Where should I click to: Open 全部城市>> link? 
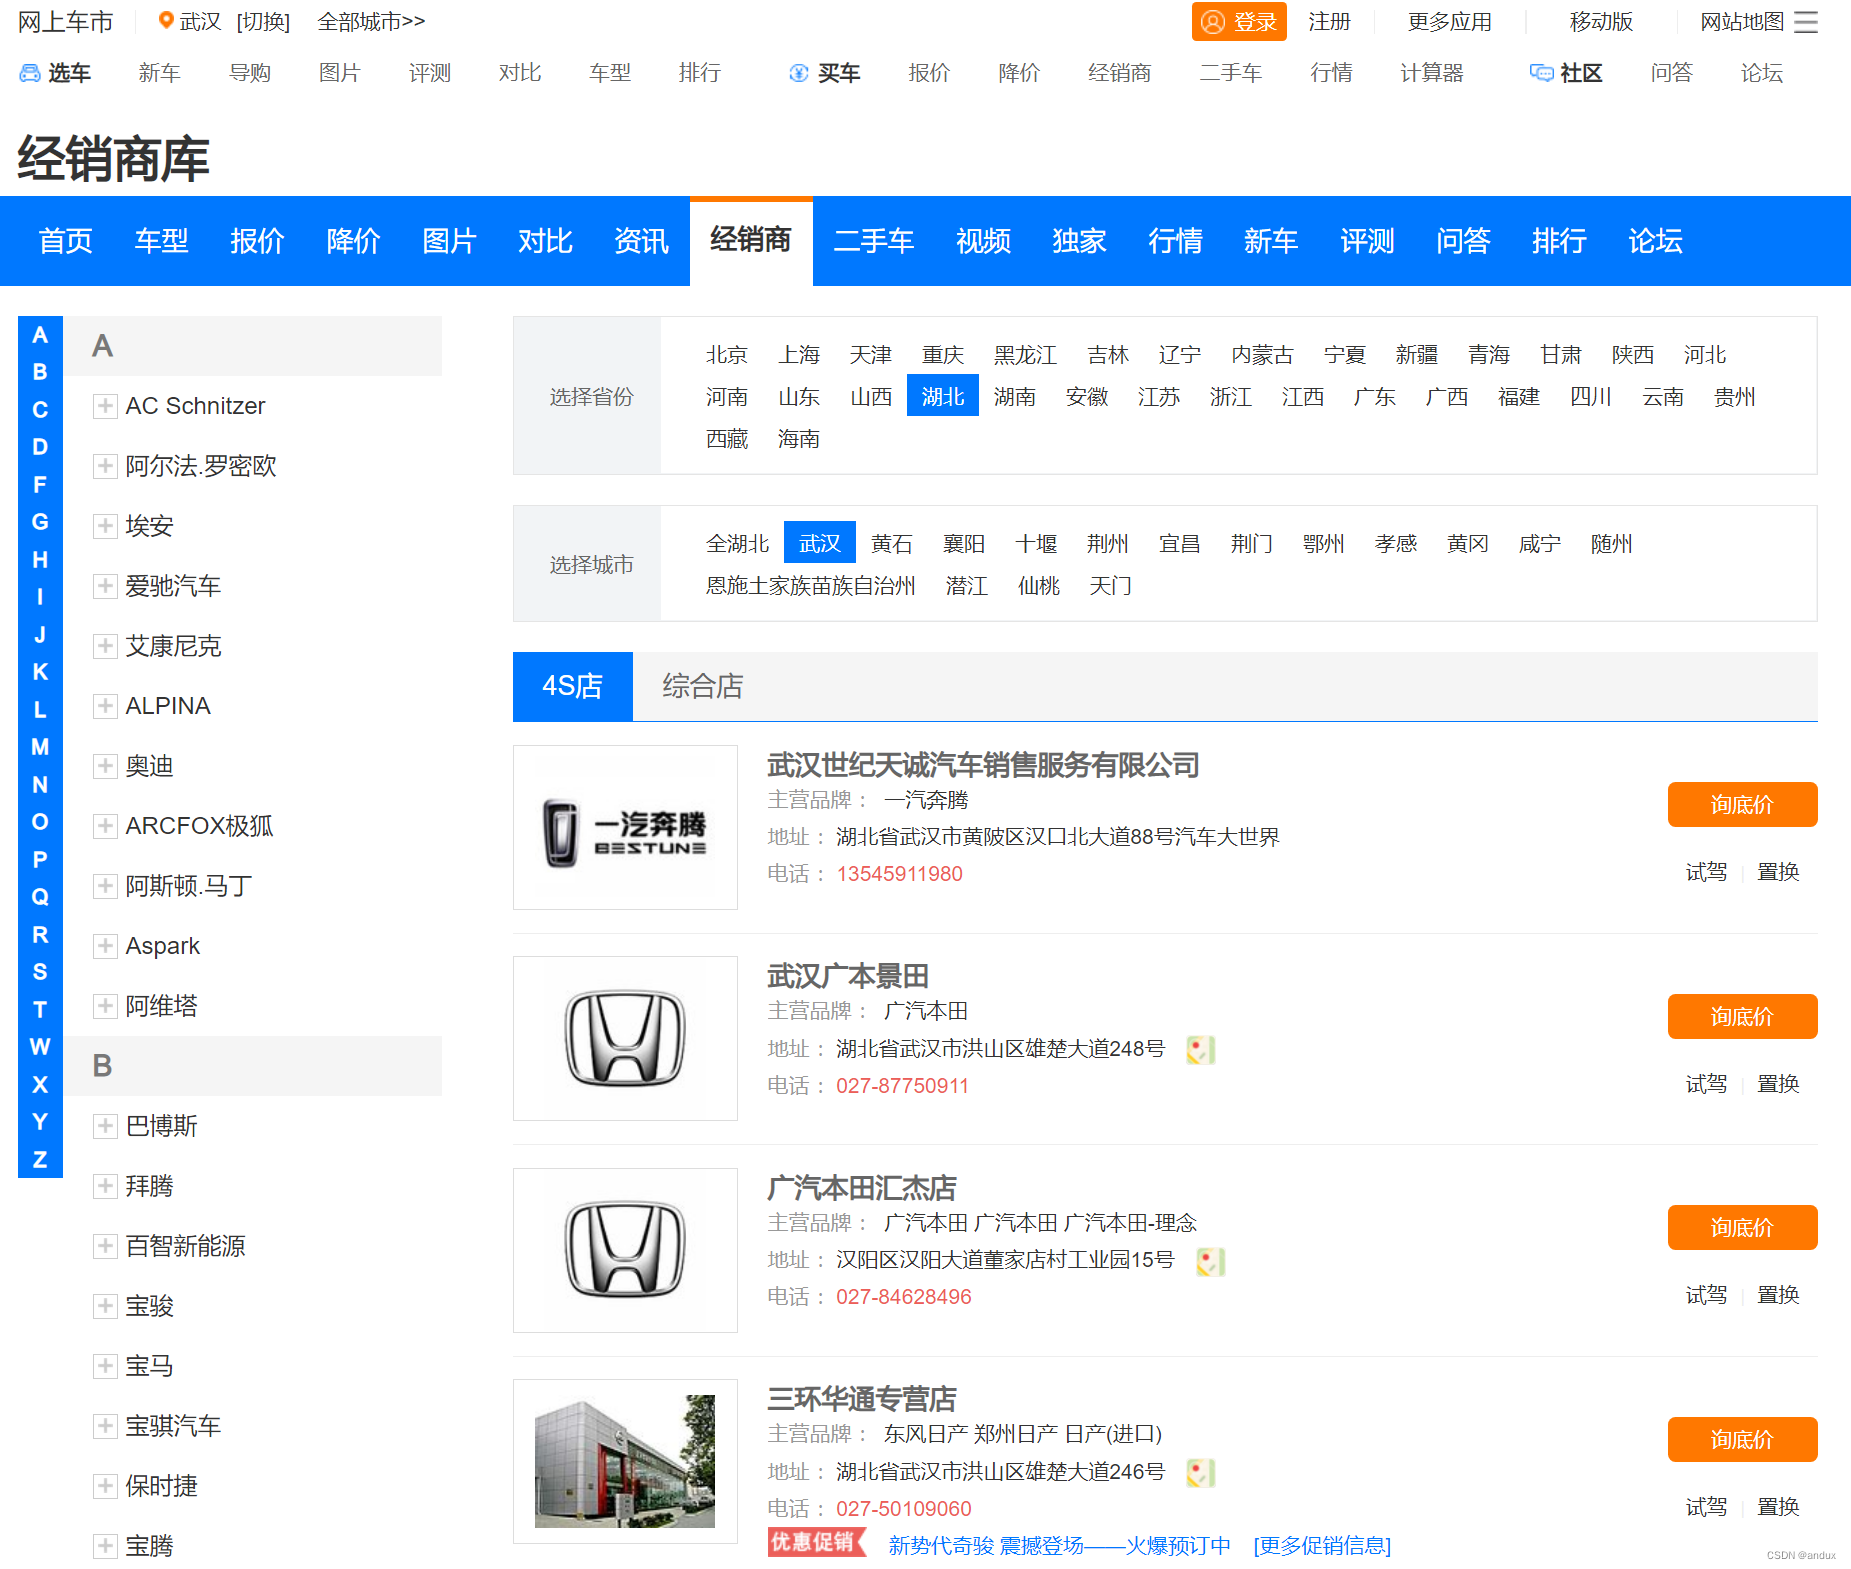(x=371, y=22)
